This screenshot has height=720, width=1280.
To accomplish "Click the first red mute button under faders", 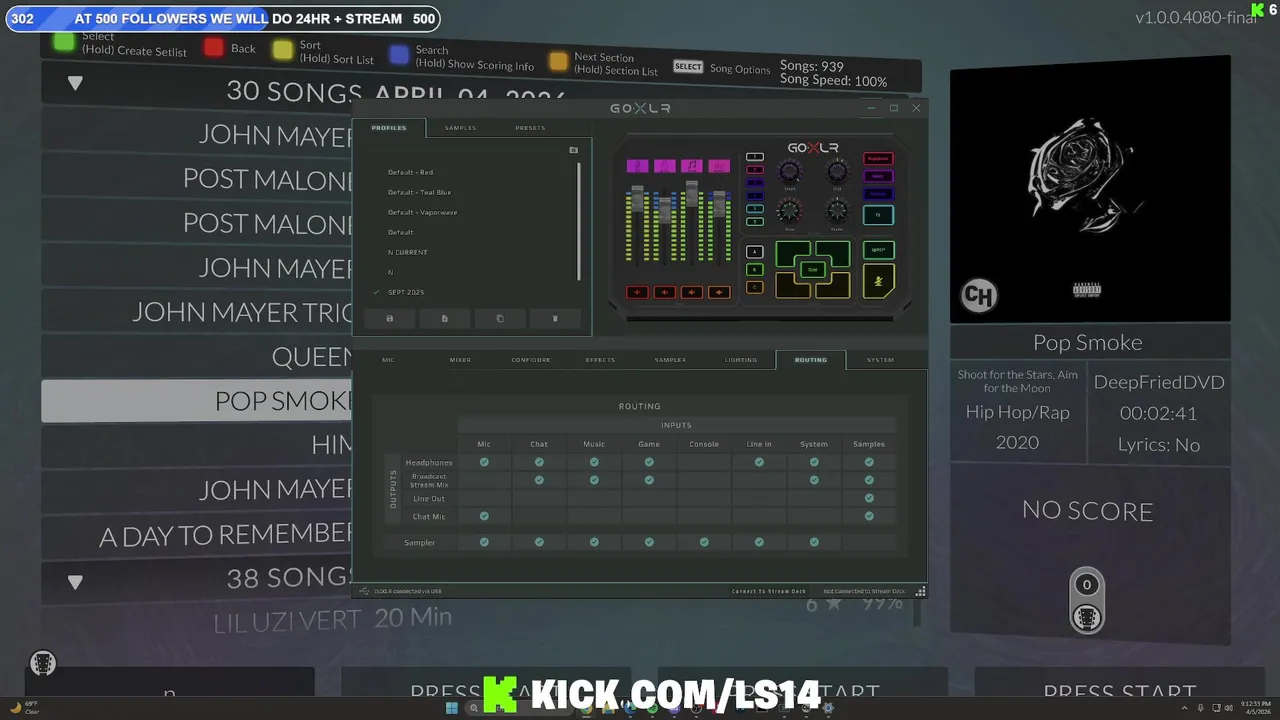I will [x=638, y=292].
